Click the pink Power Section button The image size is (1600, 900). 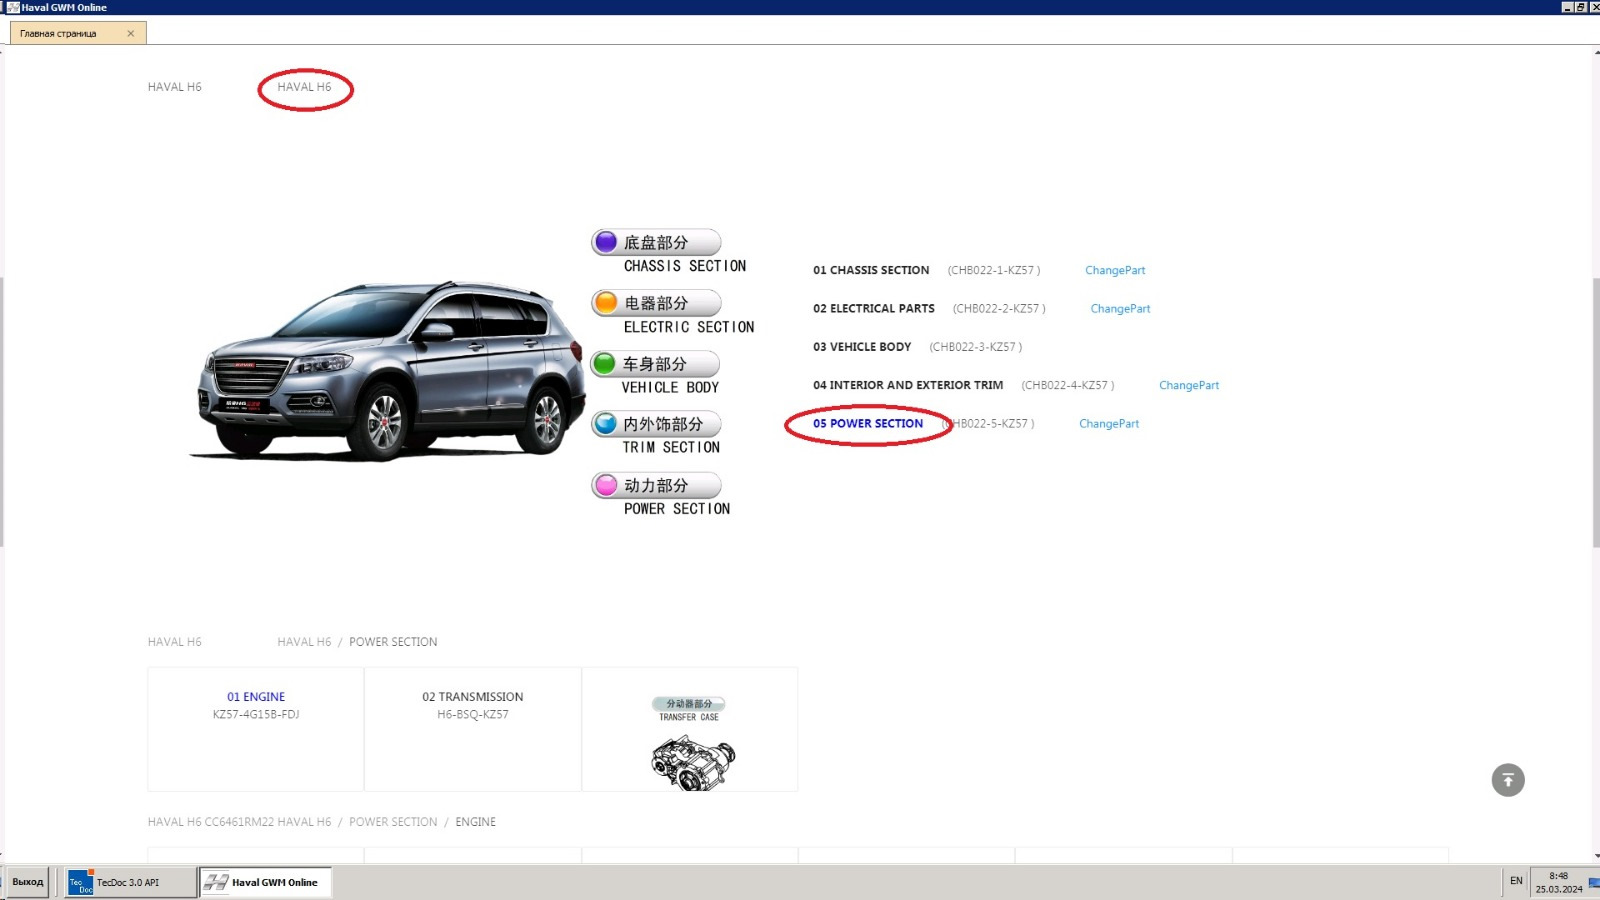[656, 485]
